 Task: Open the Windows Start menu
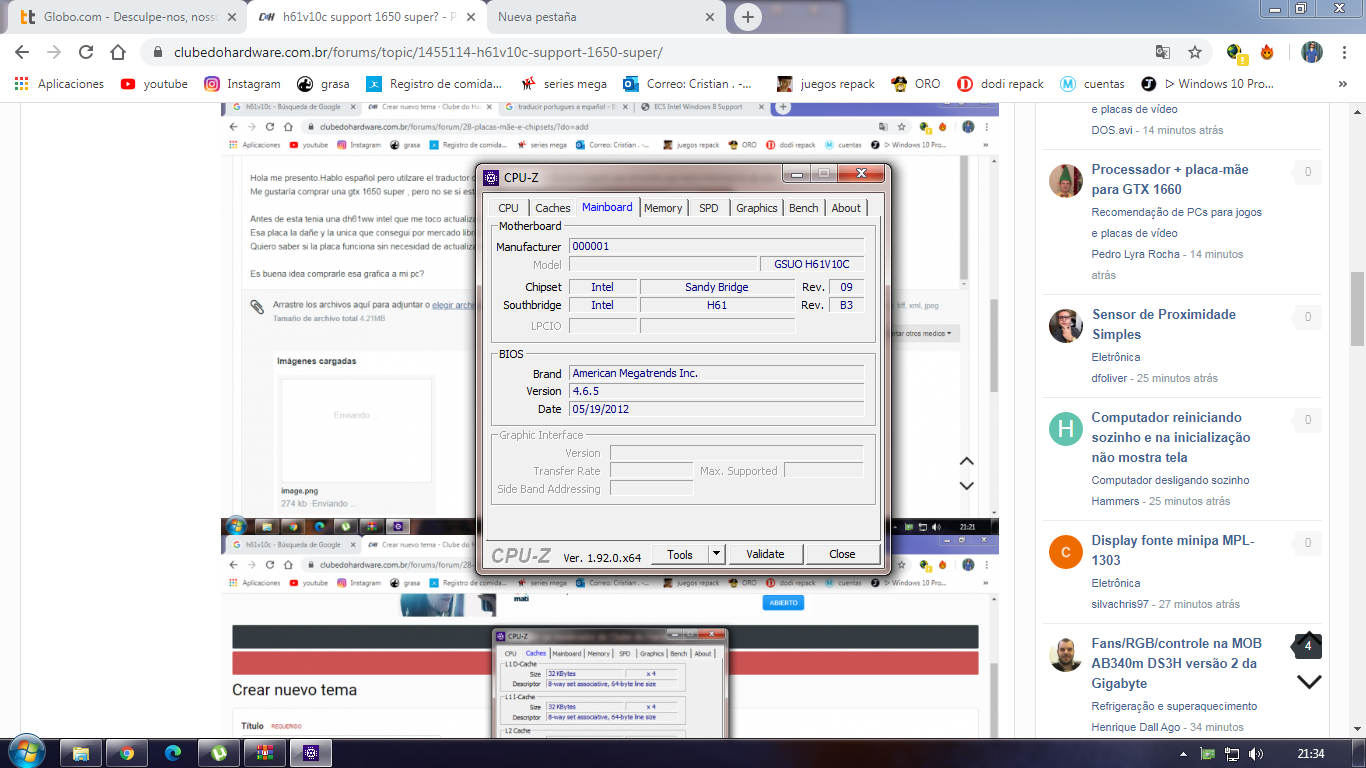click(25, 752)
